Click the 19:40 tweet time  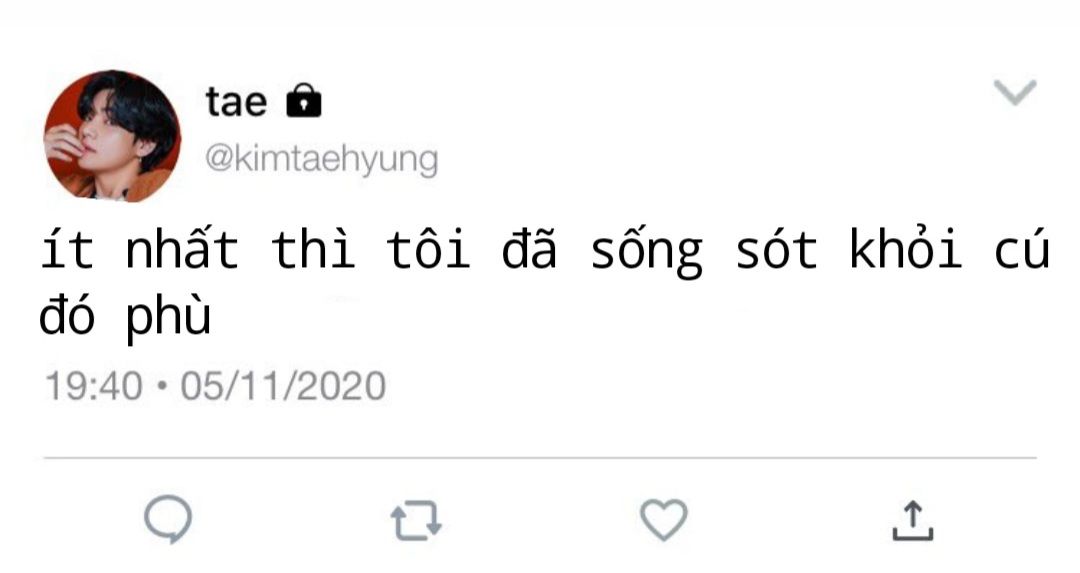pos(94,386)
